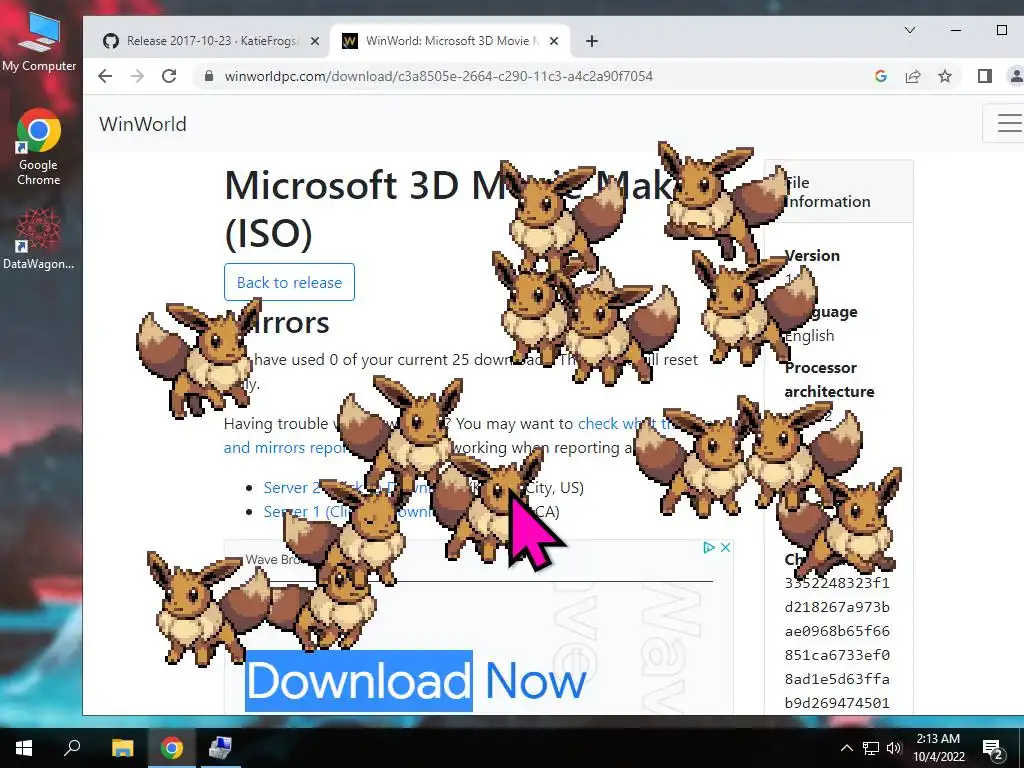Expand the WinWorld hamburger menu
This screenshot has height=768, width=1024.
click(1008, 123)
